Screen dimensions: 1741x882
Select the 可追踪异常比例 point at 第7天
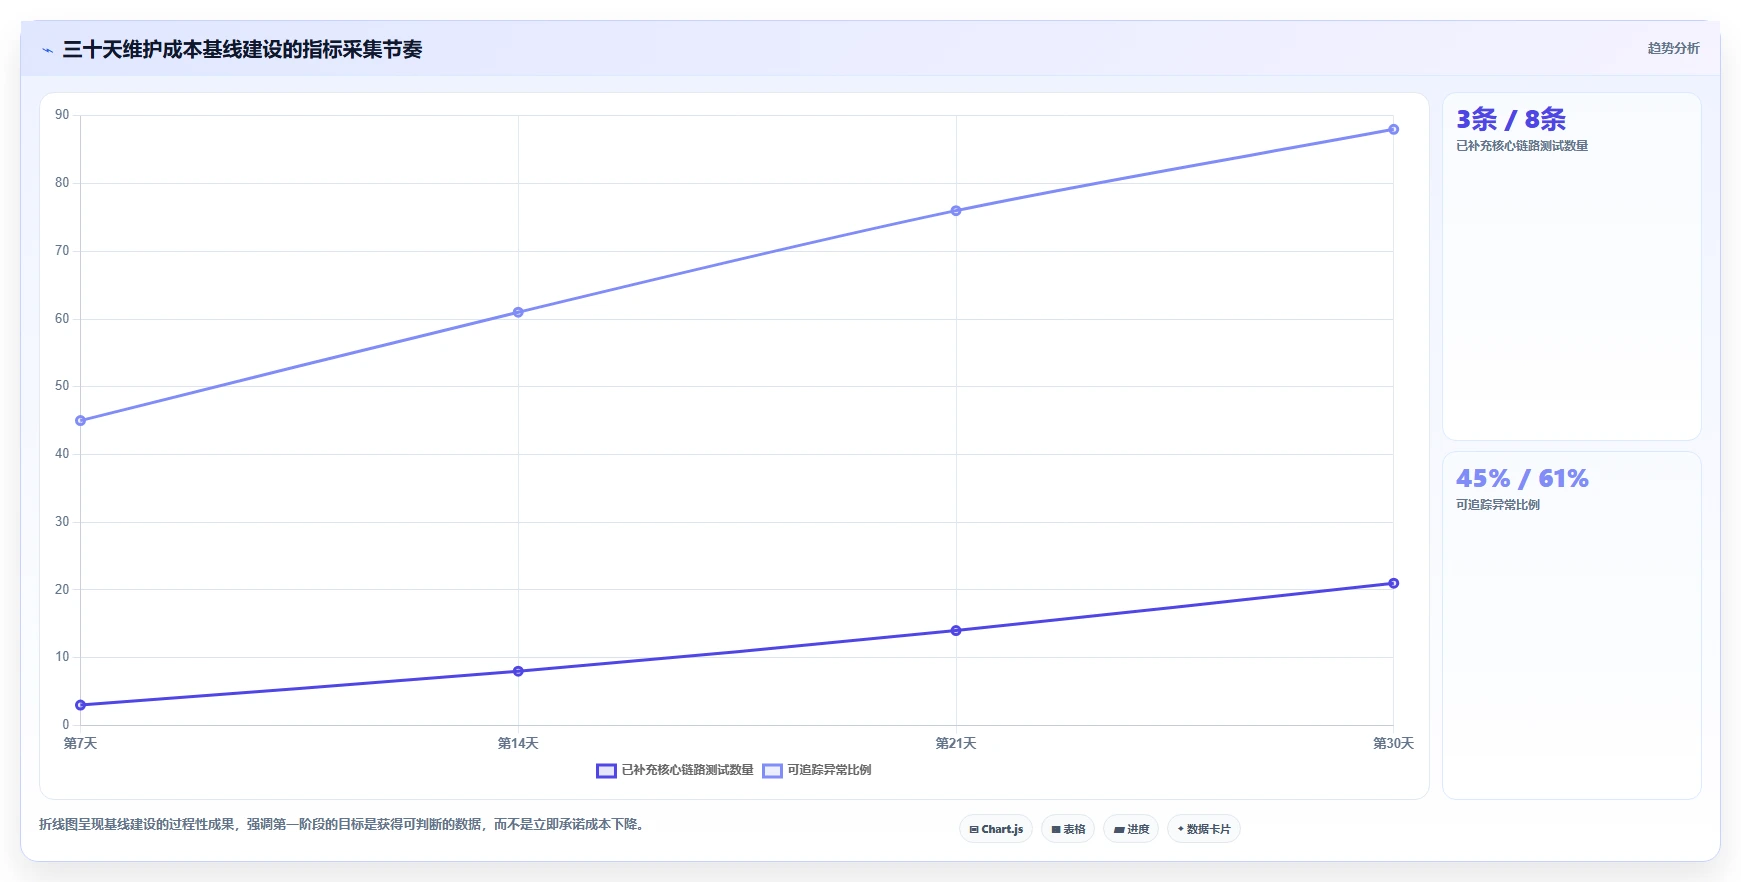coord(81,421)
